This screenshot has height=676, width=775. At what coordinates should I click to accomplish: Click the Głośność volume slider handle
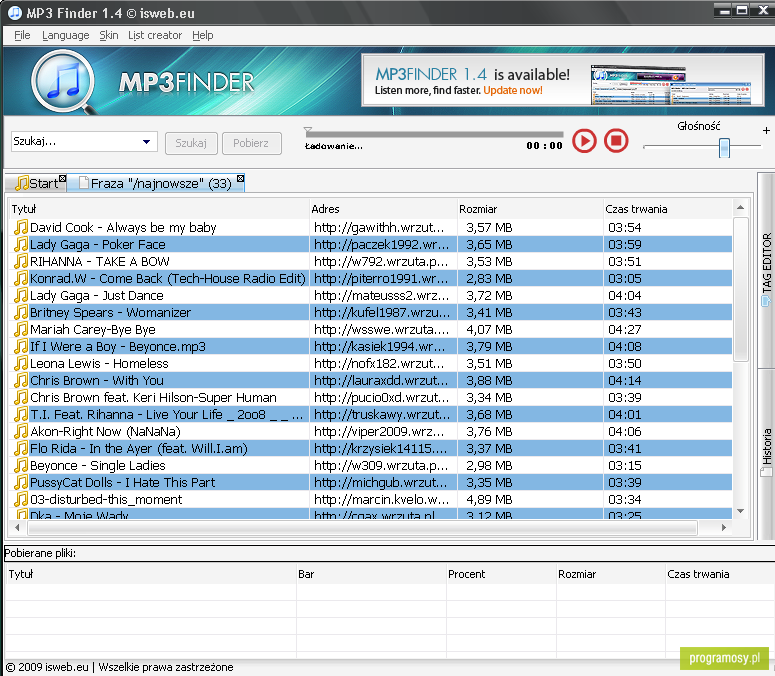click(x=724, y=148)
